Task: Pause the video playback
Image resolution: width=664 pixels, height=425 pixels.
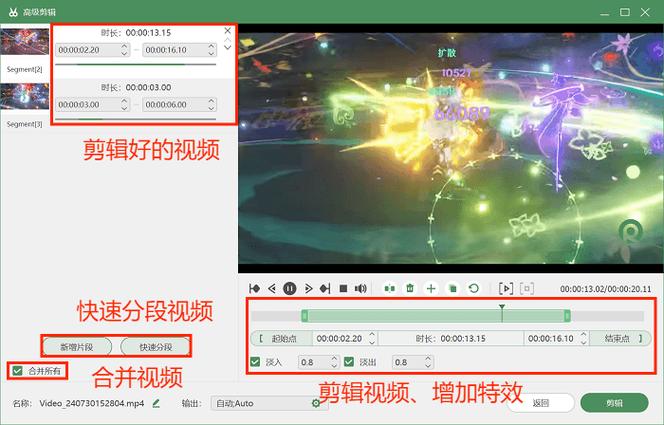Action: pos(290,289)
